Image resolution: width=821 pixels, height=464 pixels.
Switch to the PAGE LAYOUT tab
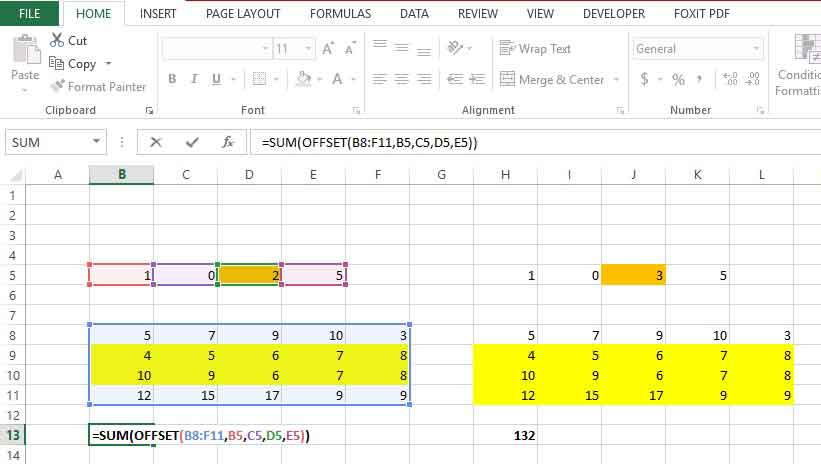[x=243, y=14]
